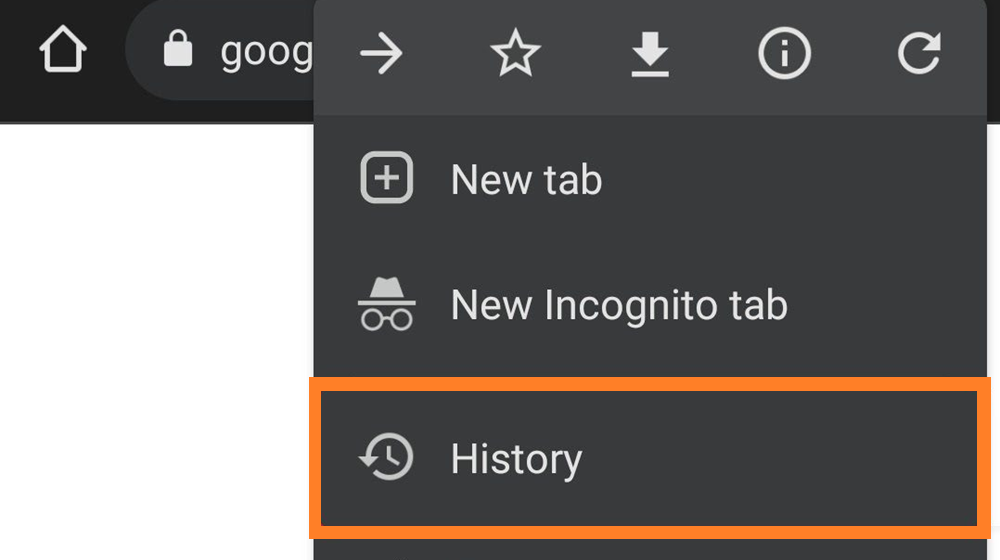
Task: Click empty space right of New tab label
Action: point(800,180)
